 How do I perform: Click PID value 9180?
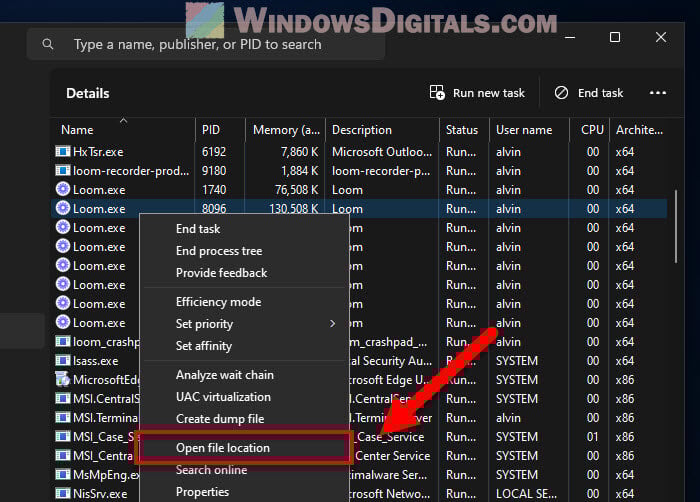tap(214, 171)
